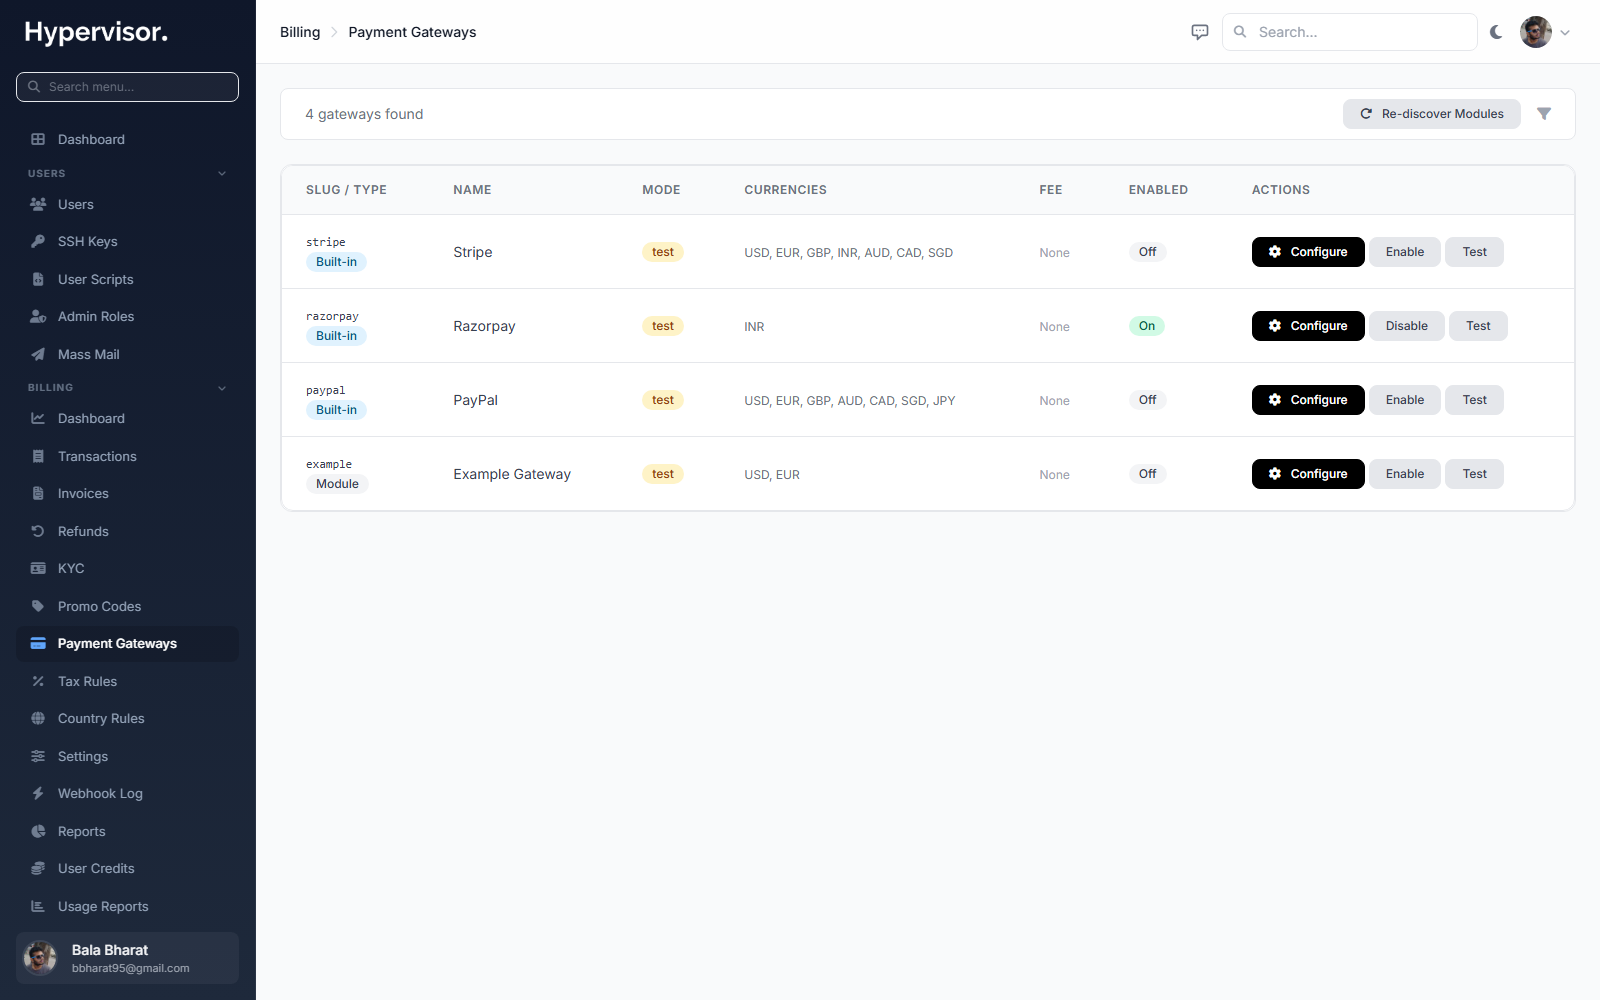Screen dimensions: 1600x1000
Task: Select Payment Gateways in sidebar
Action: tap(127, 643)
